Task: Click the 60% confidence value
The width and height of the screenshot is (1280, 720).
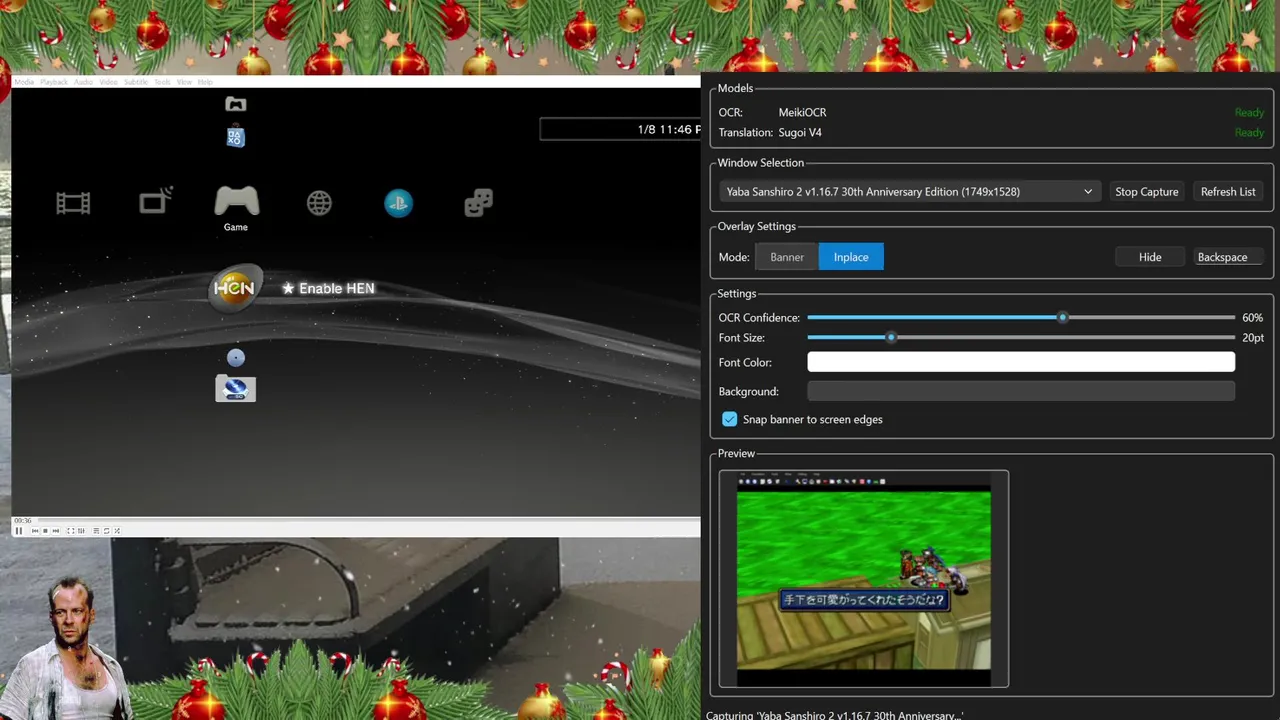Action: (x=1252, y=317)
